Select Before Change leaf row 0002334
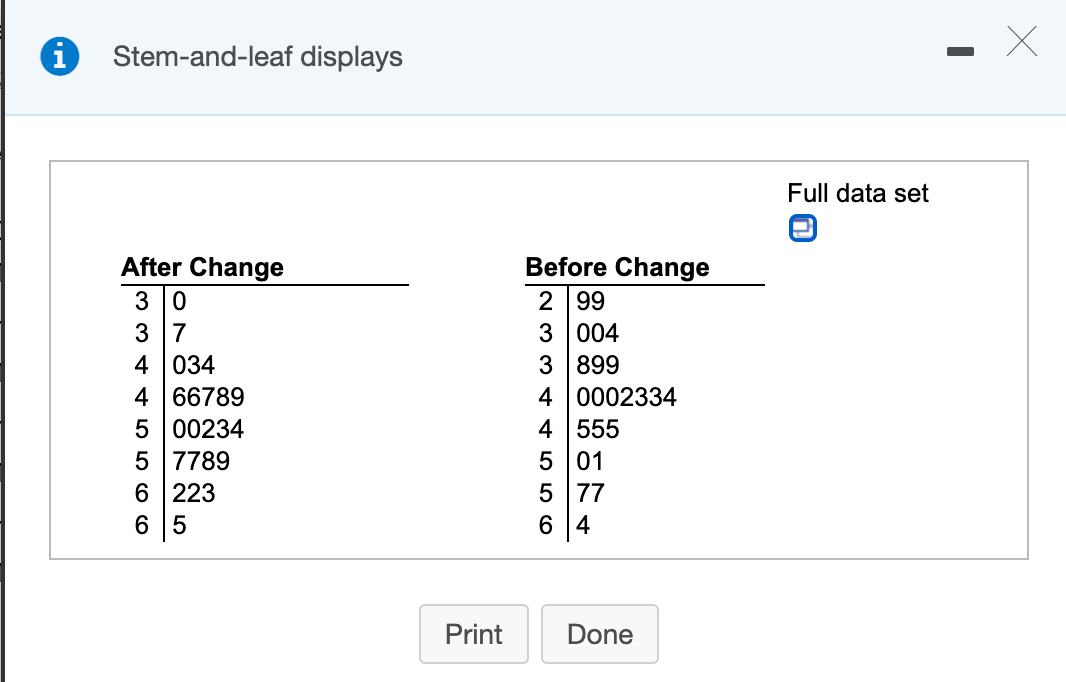 click(x=626, y=397)
